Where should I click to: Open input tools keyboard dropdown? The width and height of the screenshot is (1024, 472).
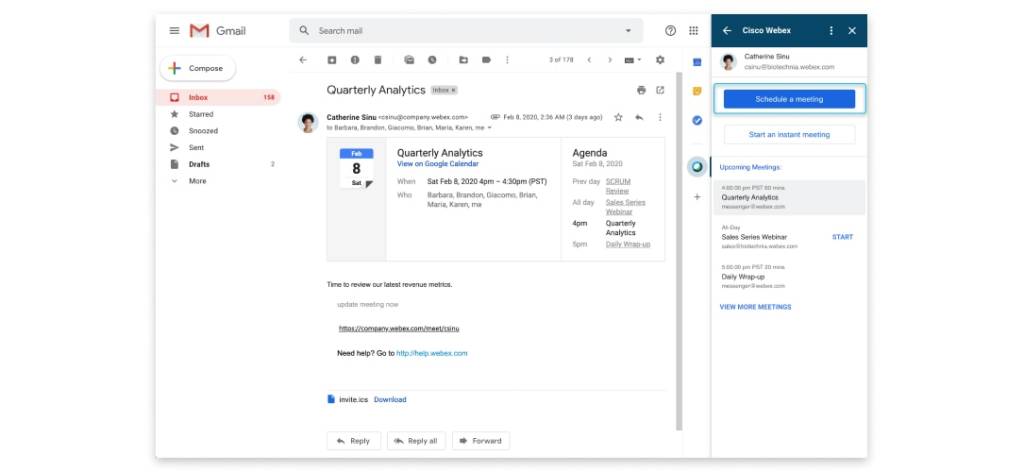click(x=632, y=59)
